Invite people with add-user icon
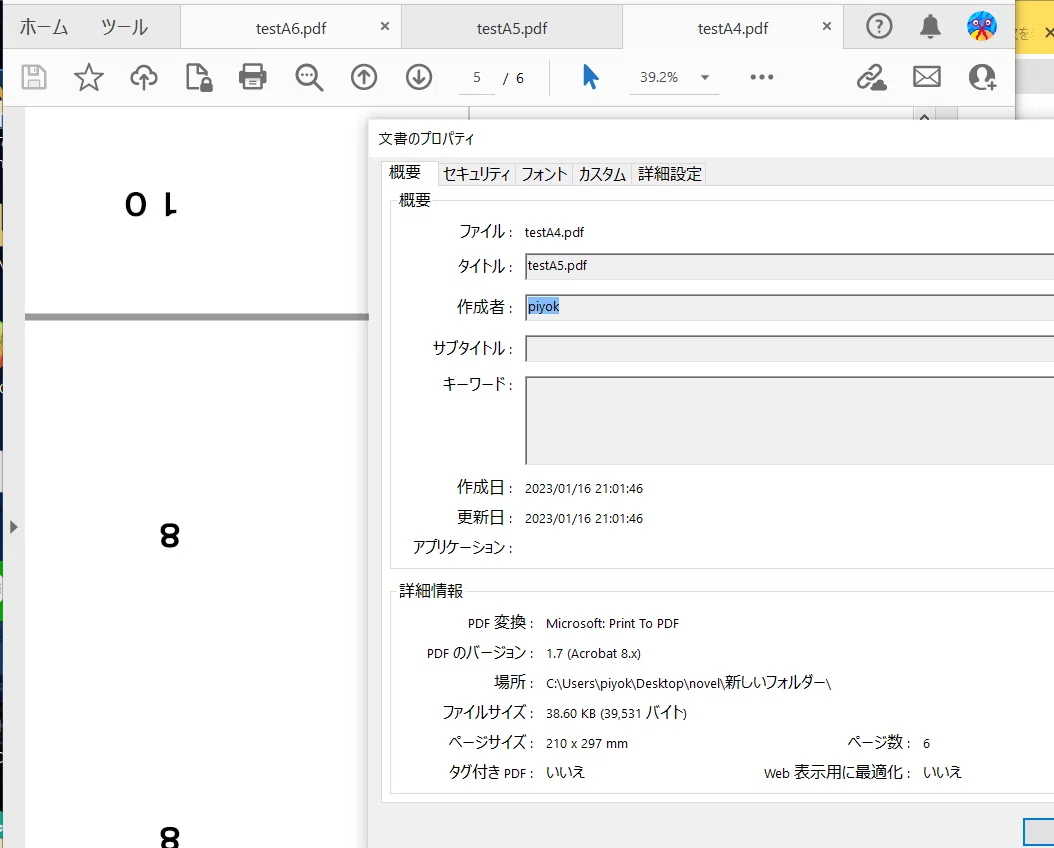The image size is (1054, 848). (x=982, y=77)
